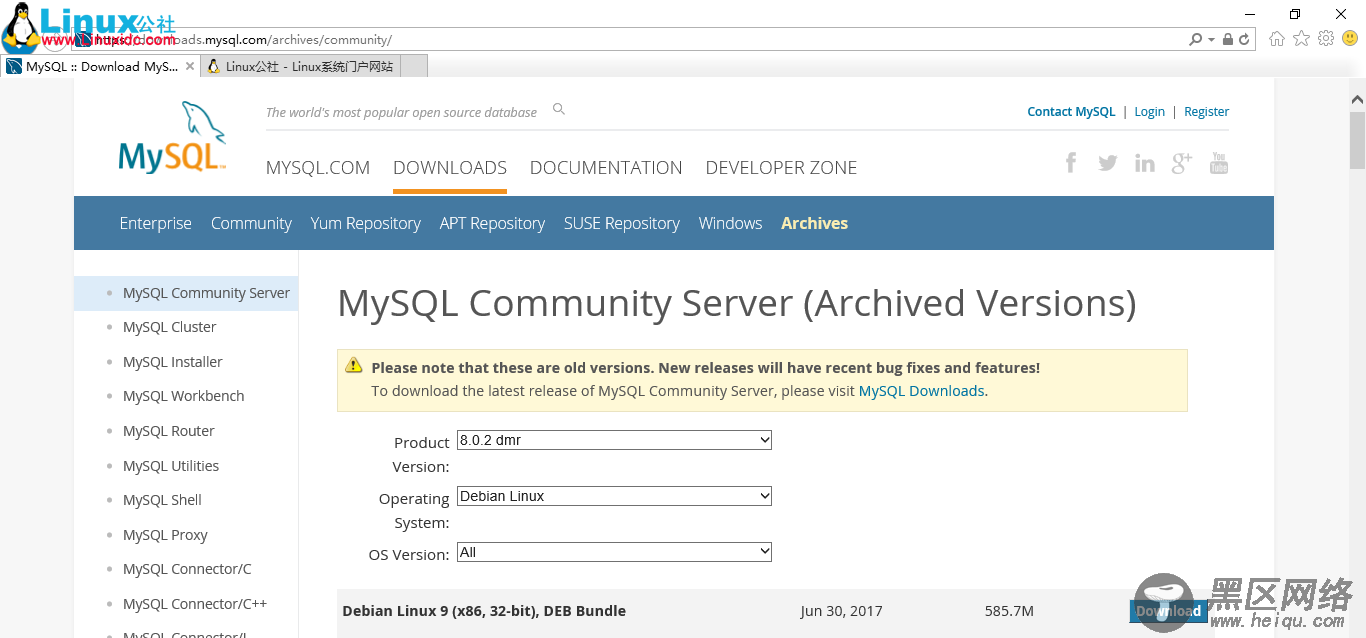
Task: Open MySQL Router in sidebar
Action: point(168,431)
